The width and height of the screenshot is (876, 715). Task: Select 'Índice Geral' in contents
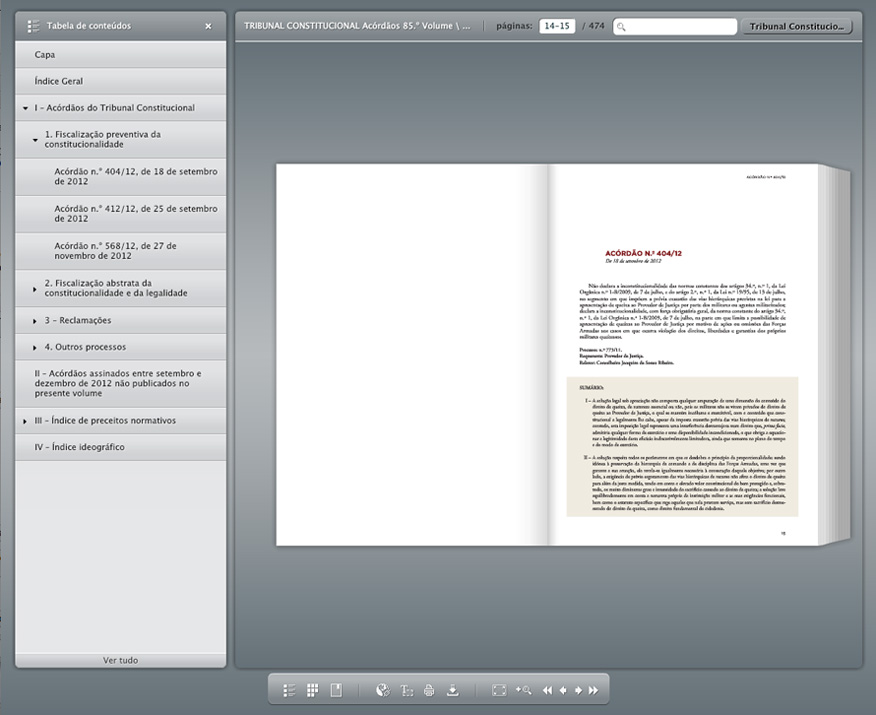click(59, 81)
